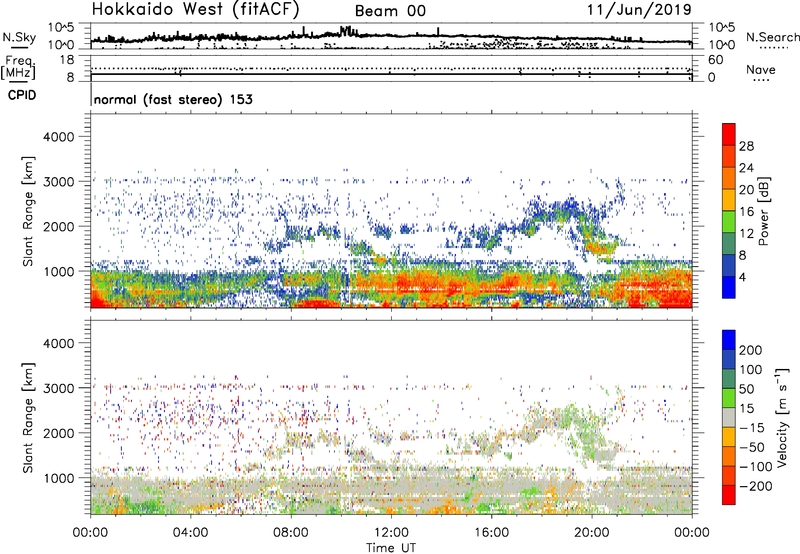Click the "15" velocity colorbar label
800x554 pixels.
tap(746, 408)
